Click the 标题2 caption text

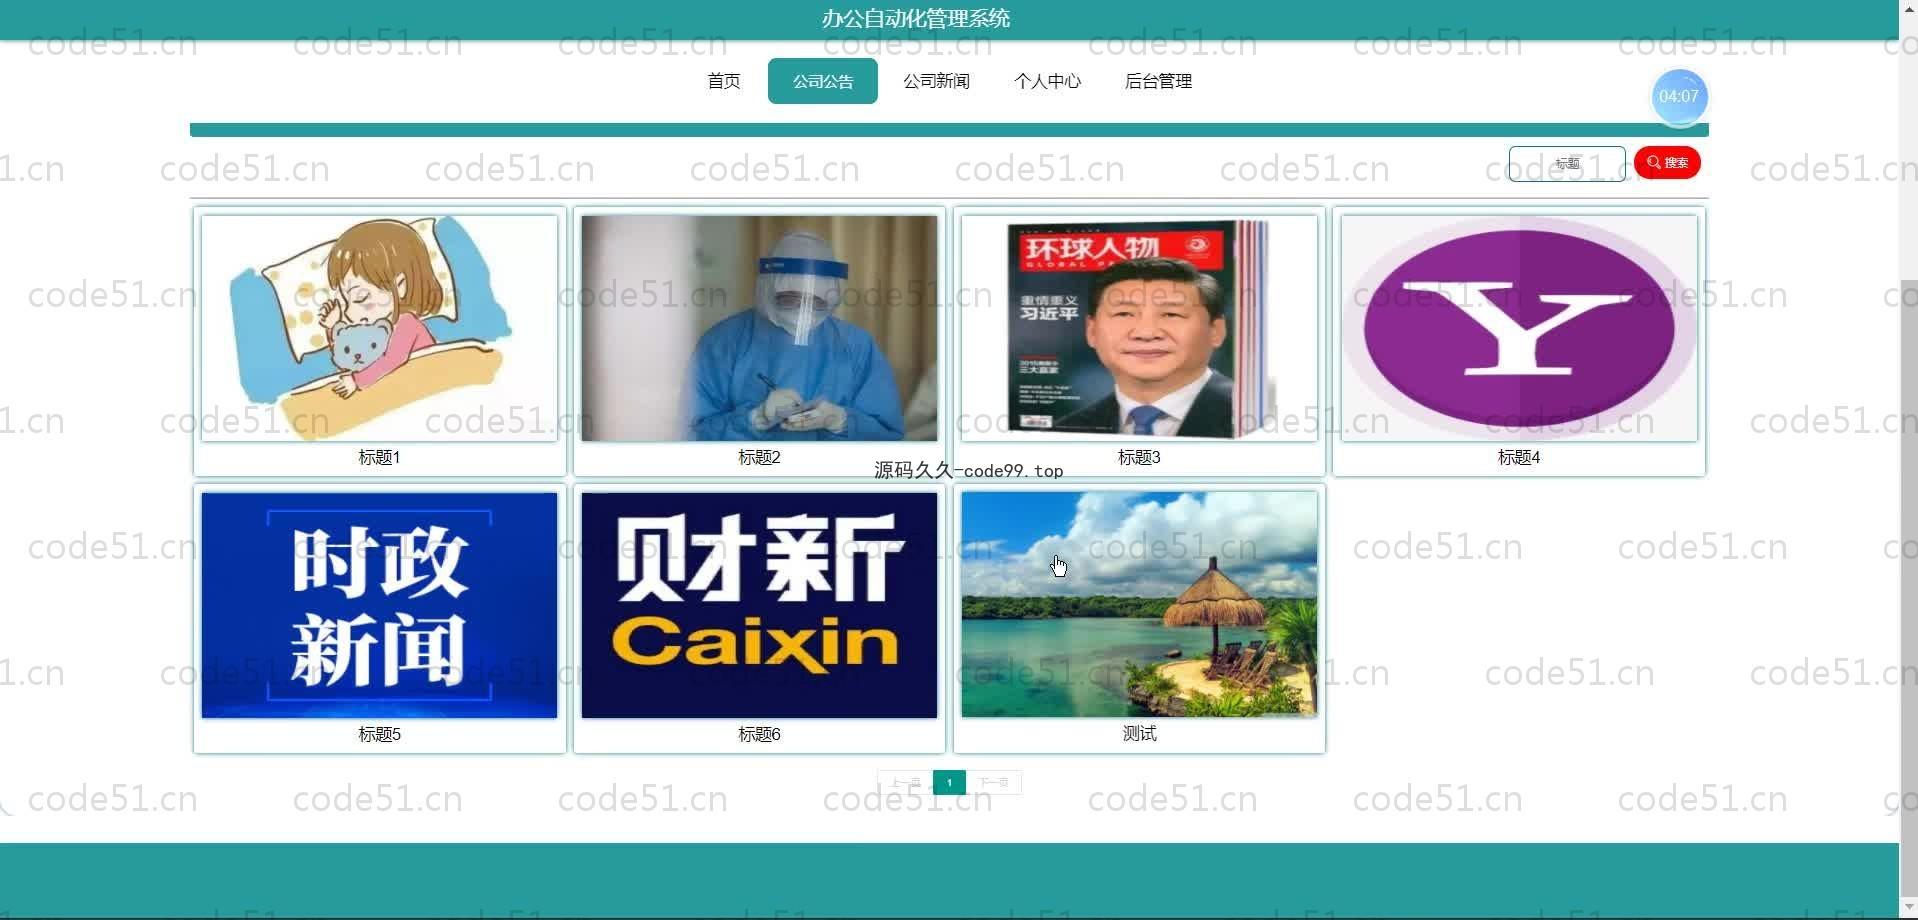(759, 457)
